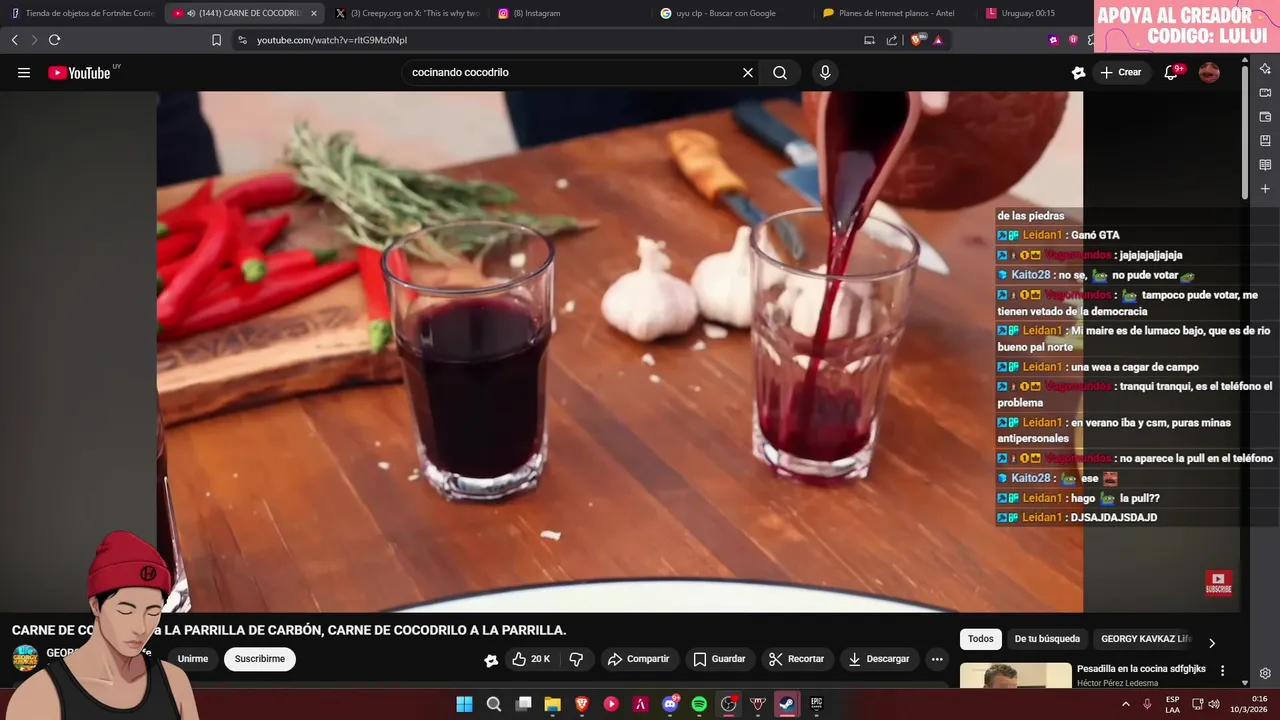This screenshot has width=1280, height=720.
Task: Clear the search text with the X
Action: tap(747, 72)
